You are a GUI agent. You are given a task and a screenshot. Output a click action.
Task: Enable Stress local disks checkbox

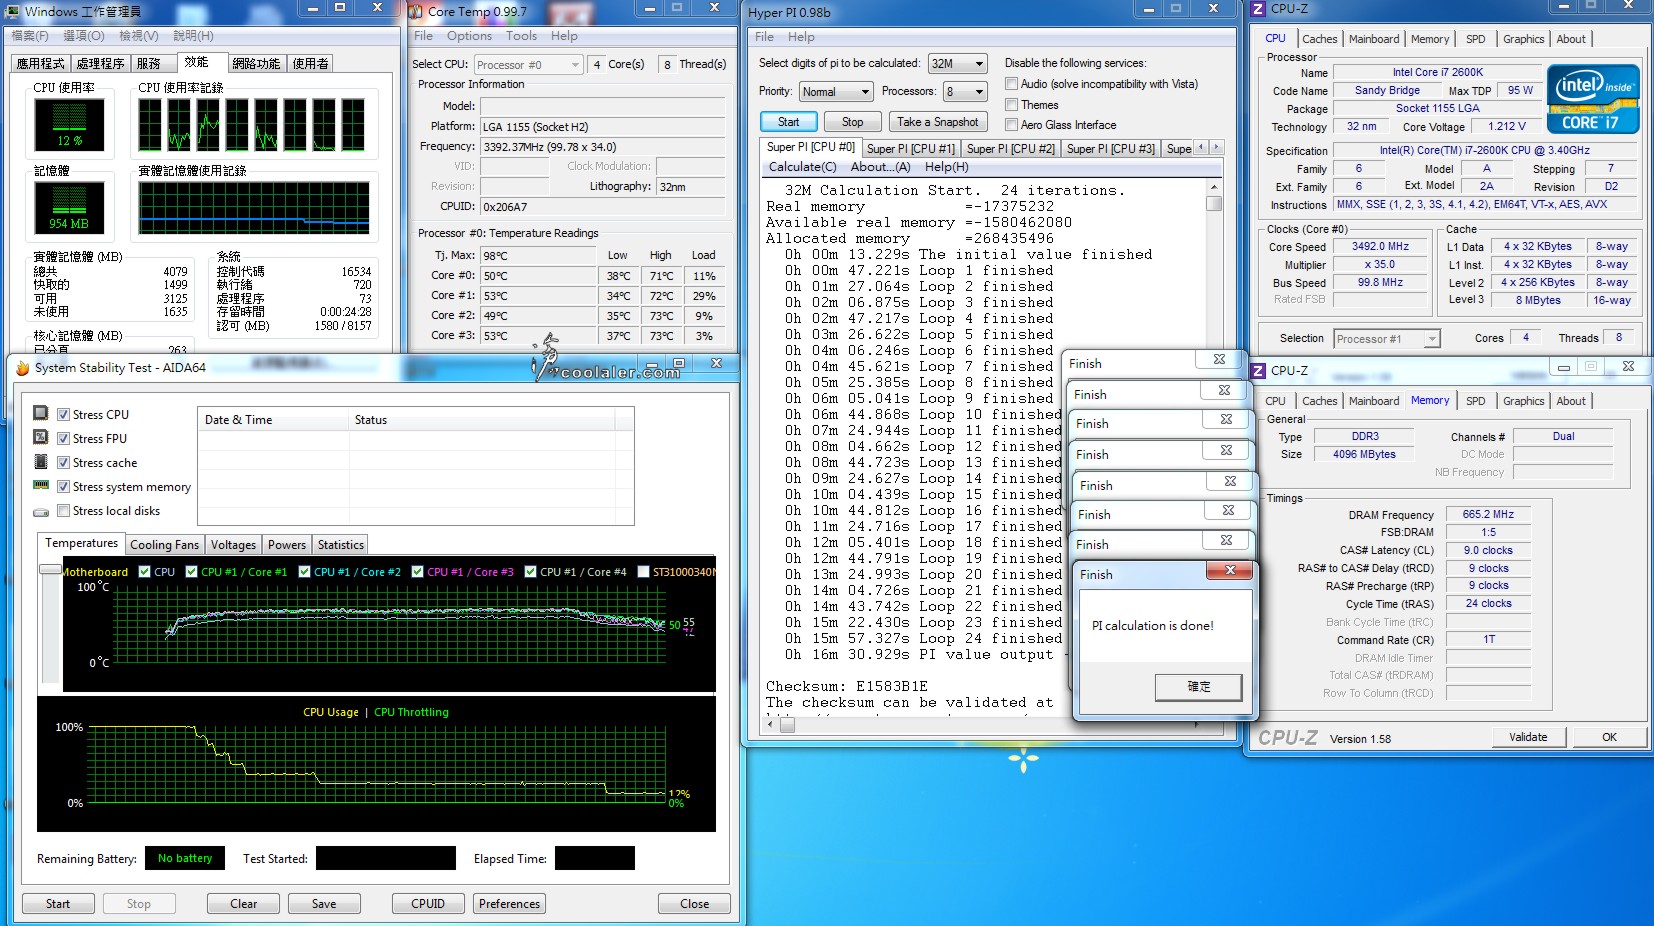tap(64, 511)
